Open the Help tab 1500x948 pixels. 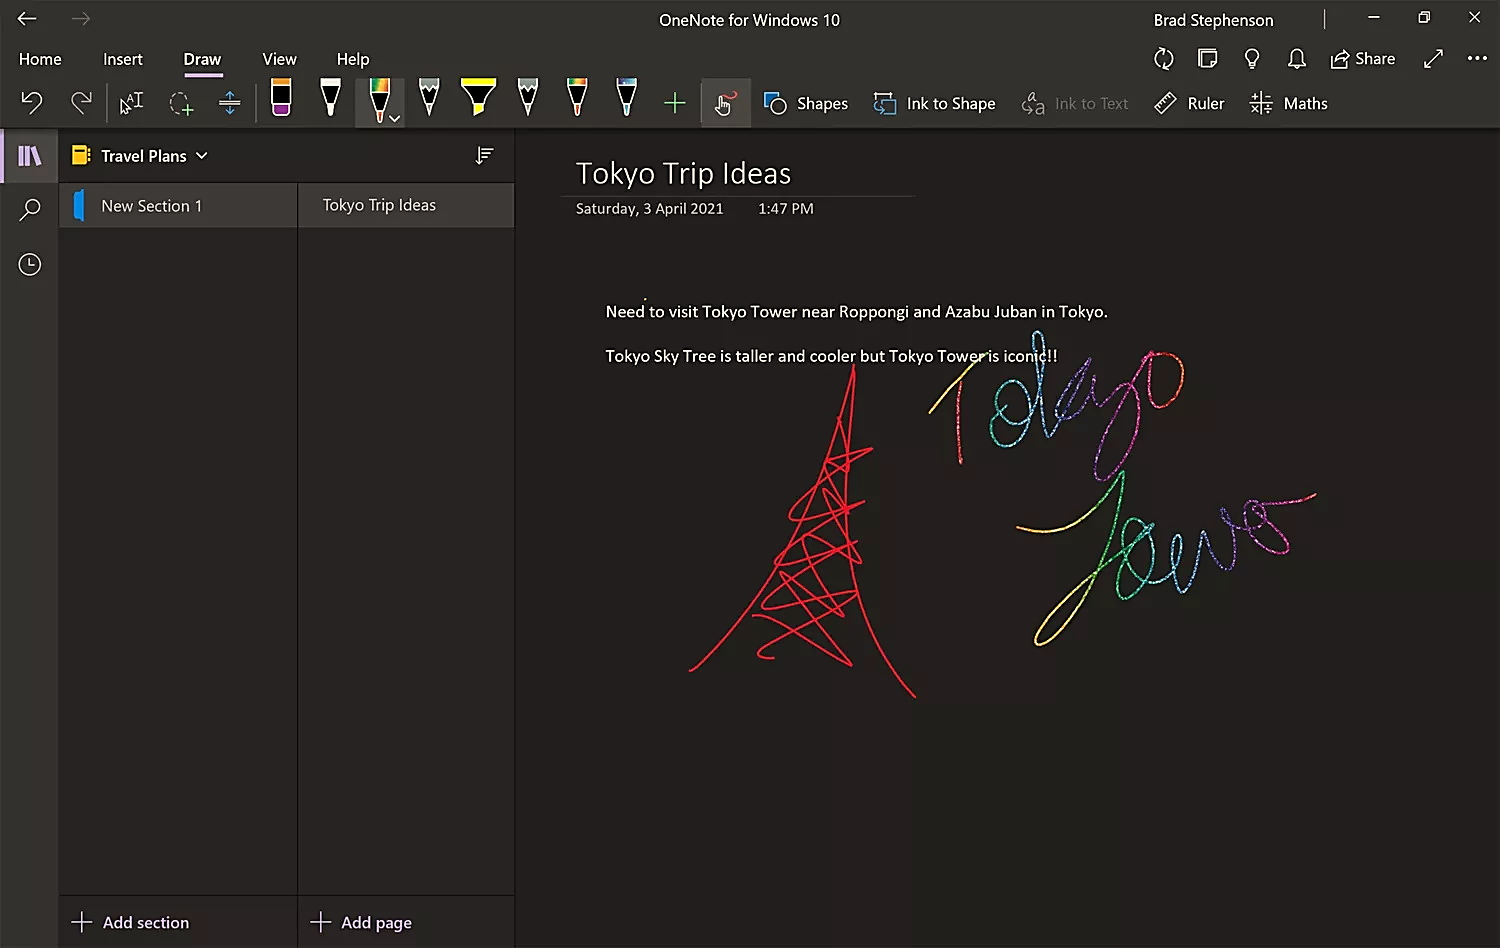353,59
